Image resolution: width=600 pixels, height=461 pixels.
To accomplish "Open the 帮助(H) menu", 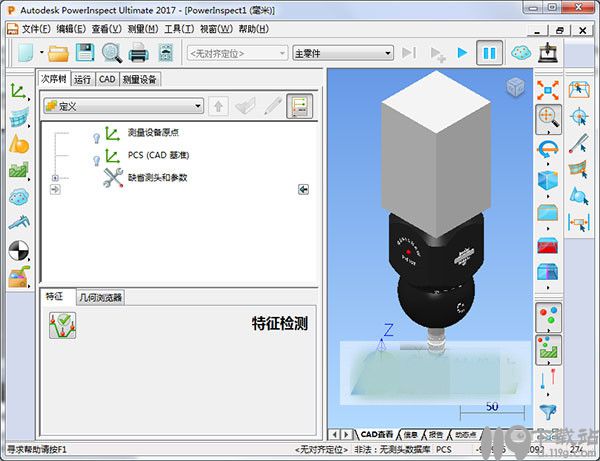I will pos(254,29).
